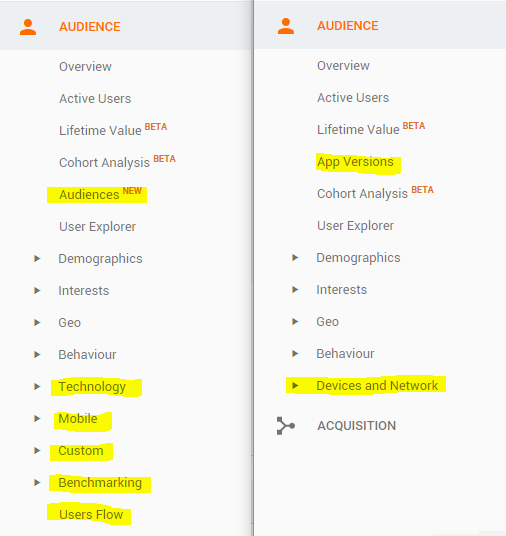Click the Acquisition branching arrows icon
Viewport: 506px width, 536px height.
point(285,426)
